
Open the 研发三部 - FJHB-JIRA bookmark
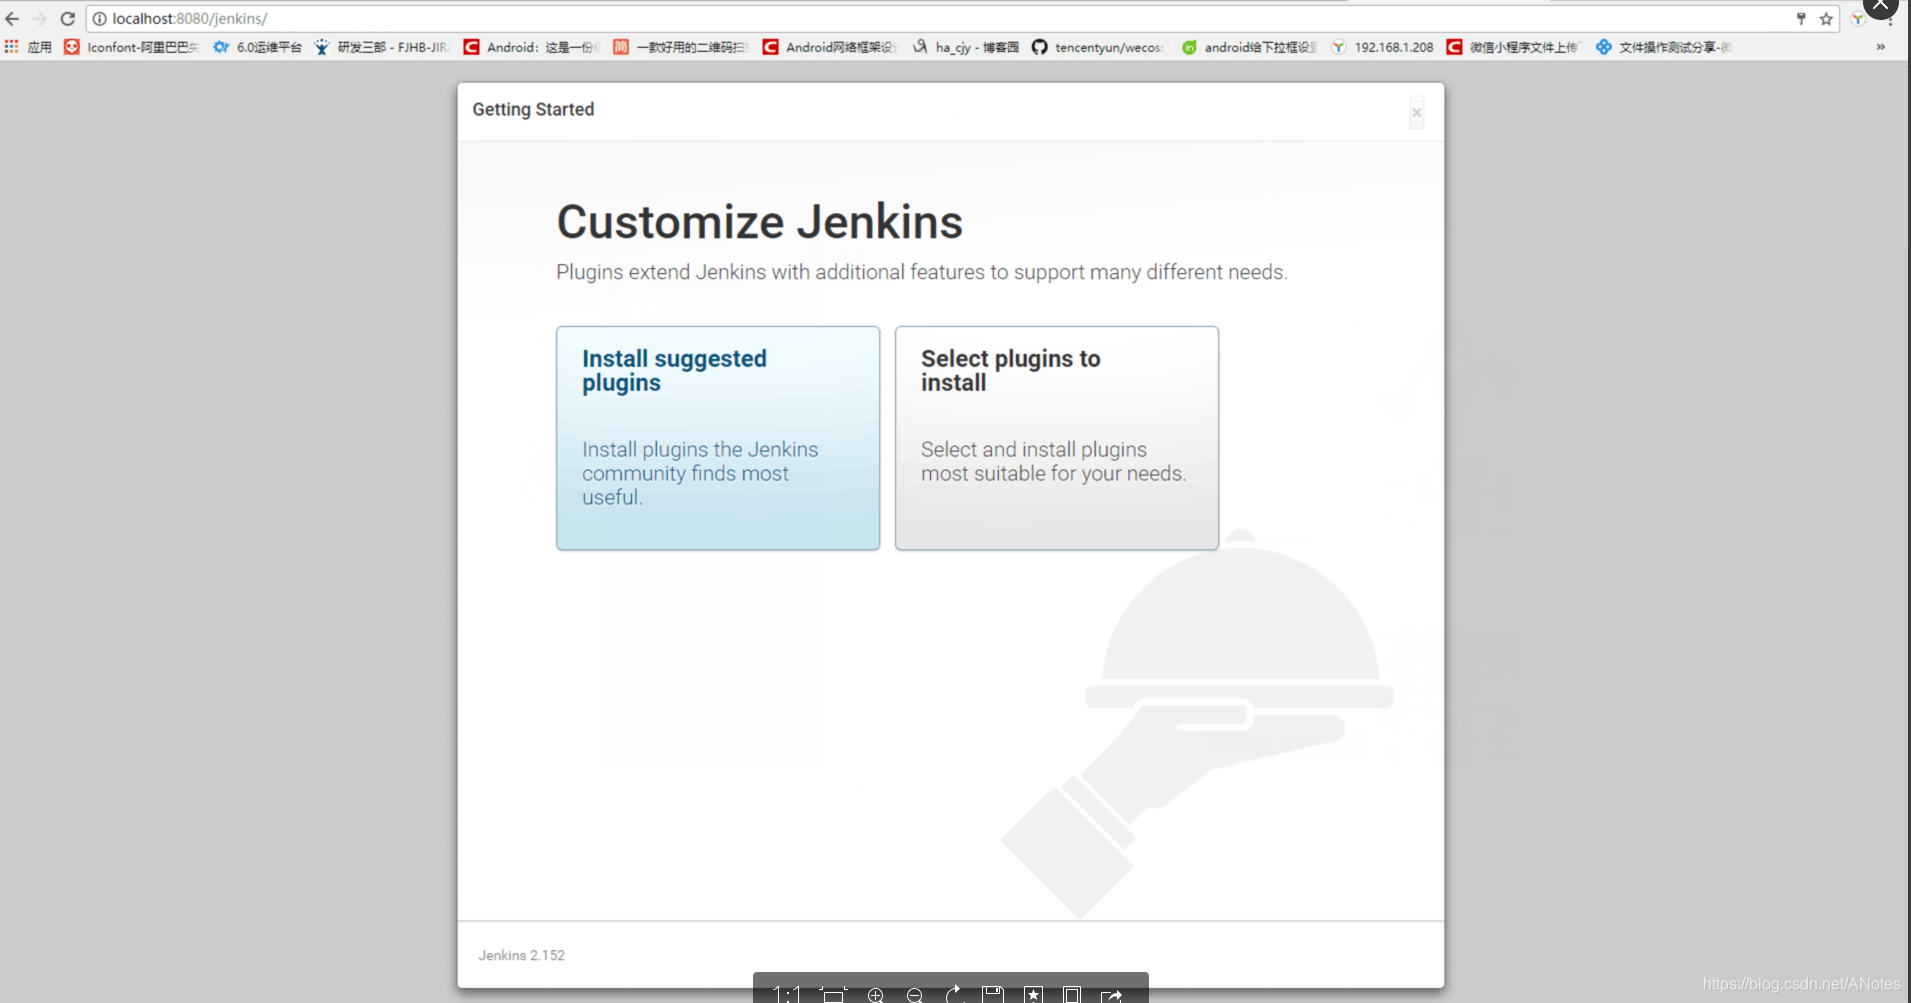(382, 47)
